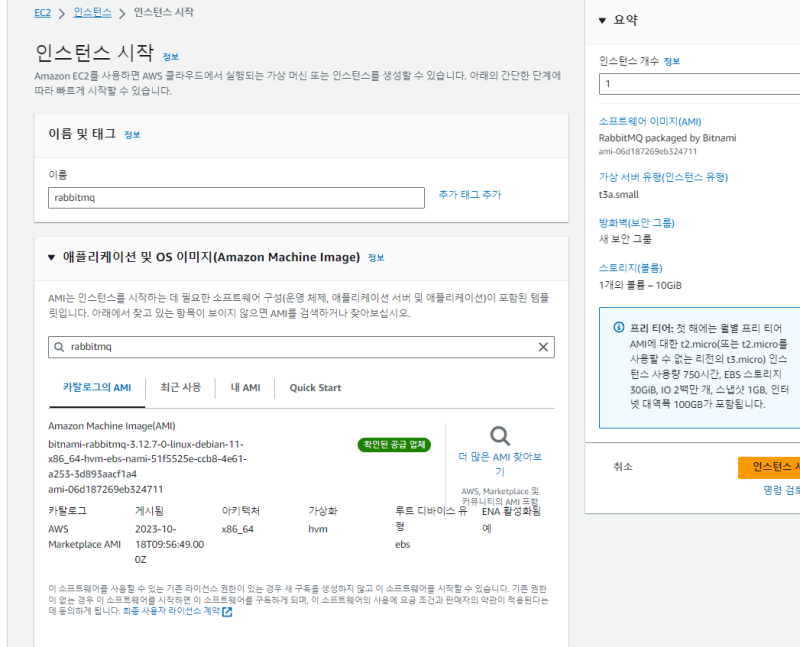Click external link icon after 라이선스 계약

tap(227, 611)
